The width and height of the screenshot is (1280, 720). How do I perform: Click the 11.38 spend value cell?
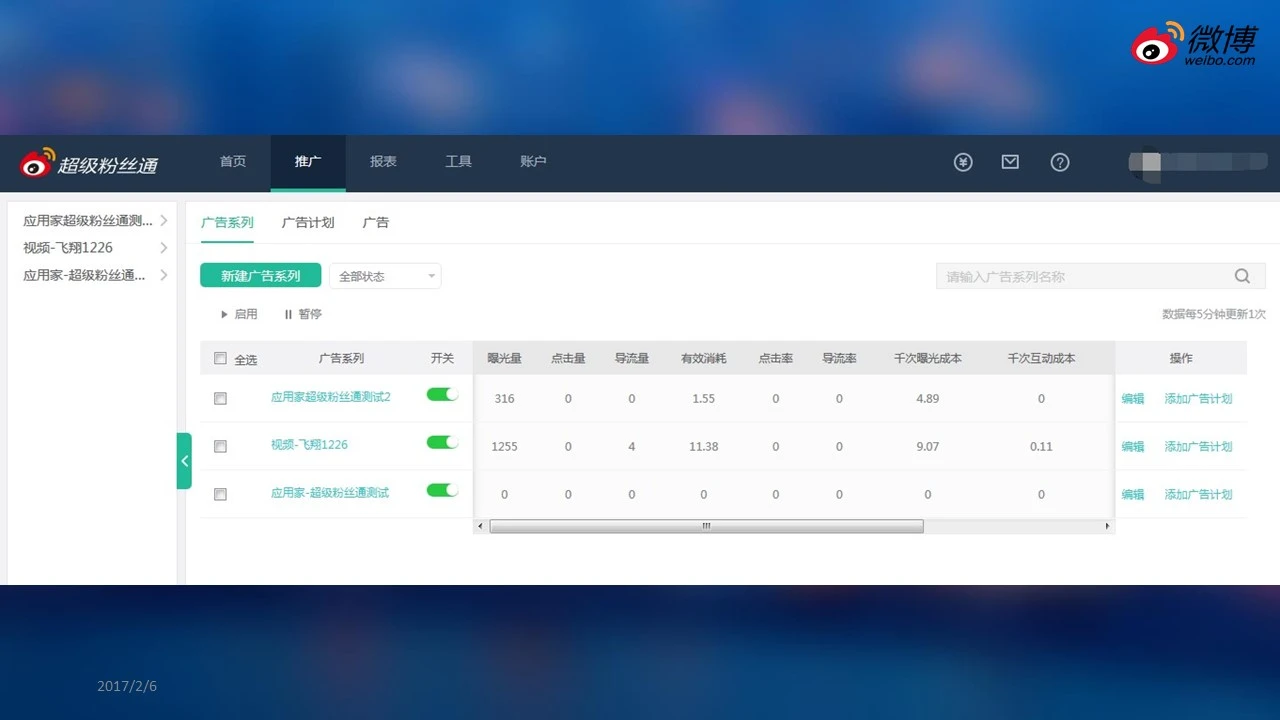click(704, 446)
